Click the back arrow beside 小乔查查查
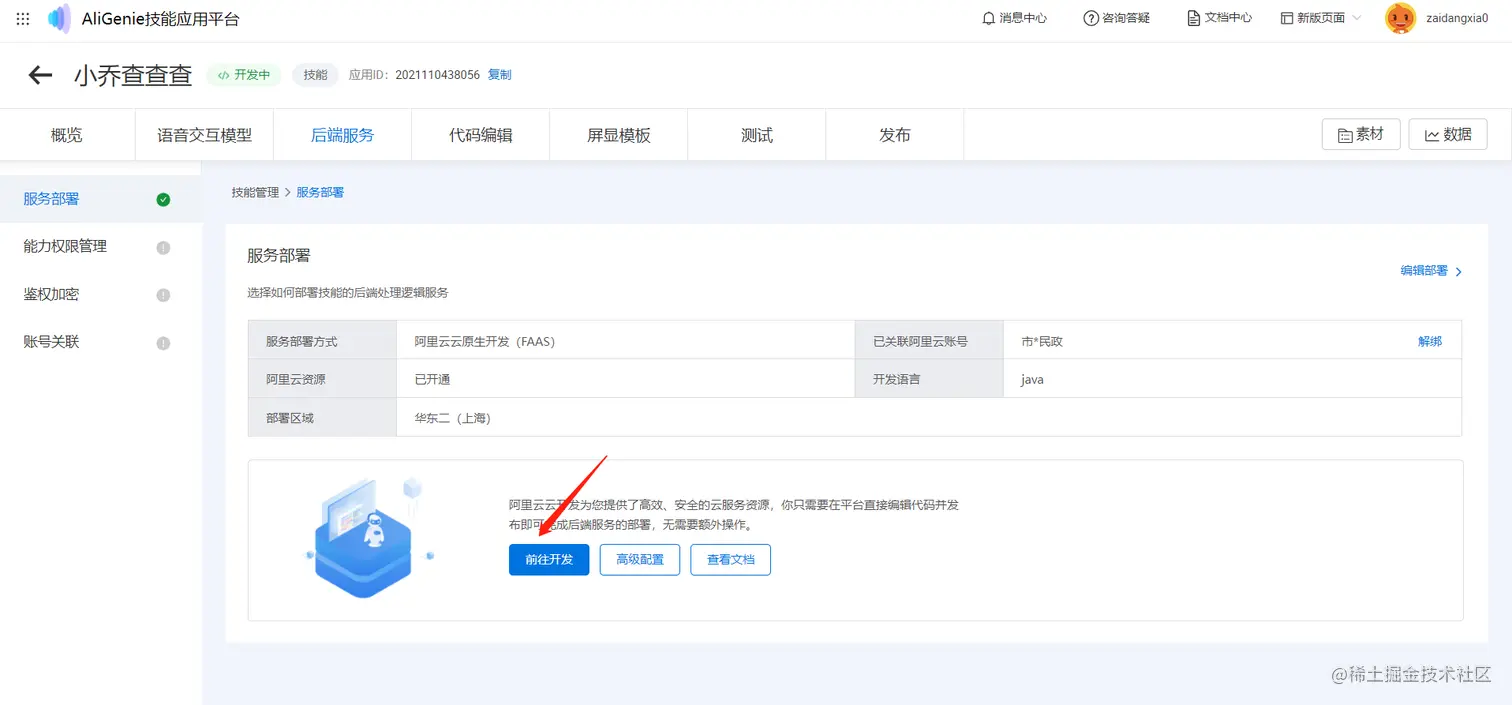 coord(40,75)
